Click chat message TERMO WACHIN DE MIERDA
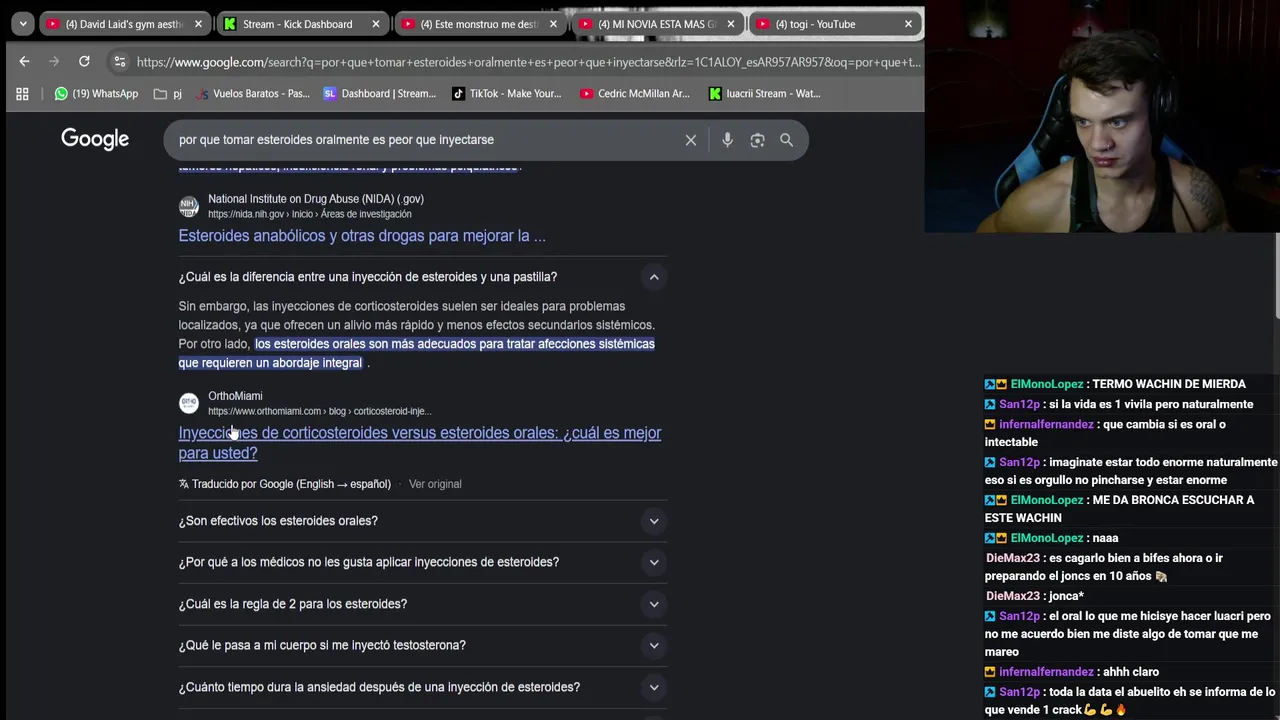The image size is (1280, 720). [x=1169, y=384]
